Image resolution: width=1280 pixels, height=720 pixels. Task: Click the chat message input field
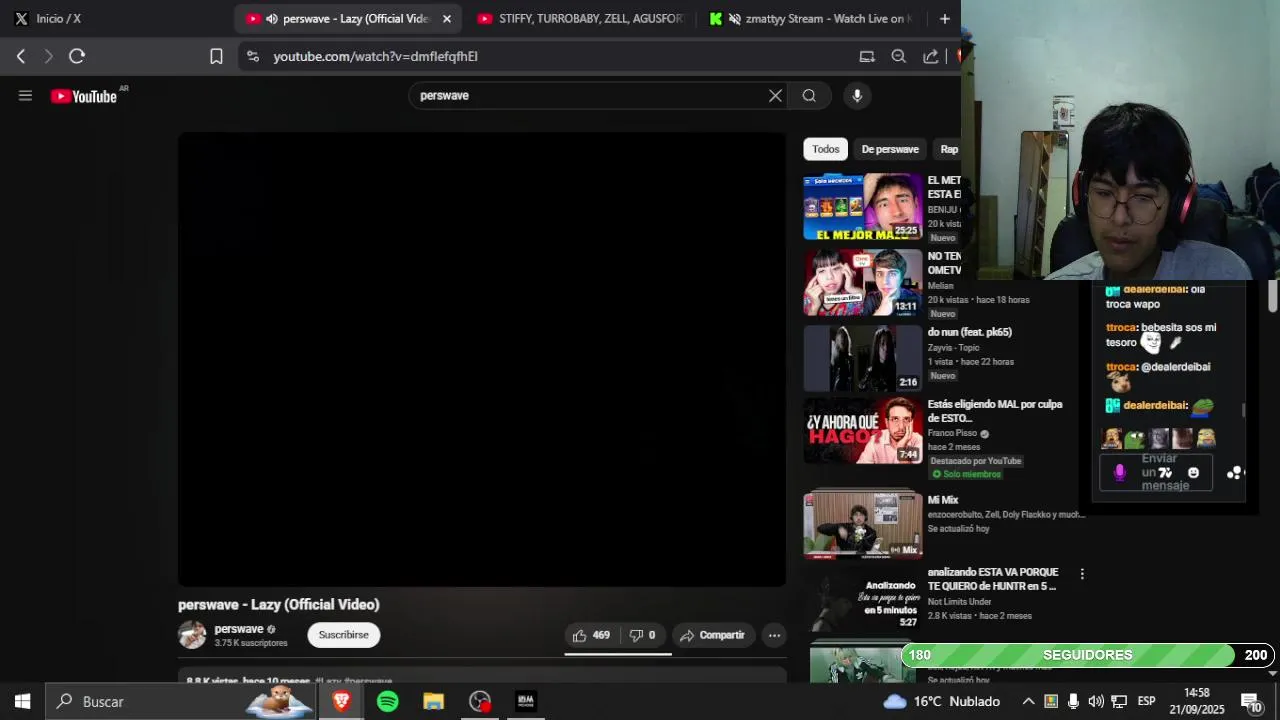[x=1157, y=472]
